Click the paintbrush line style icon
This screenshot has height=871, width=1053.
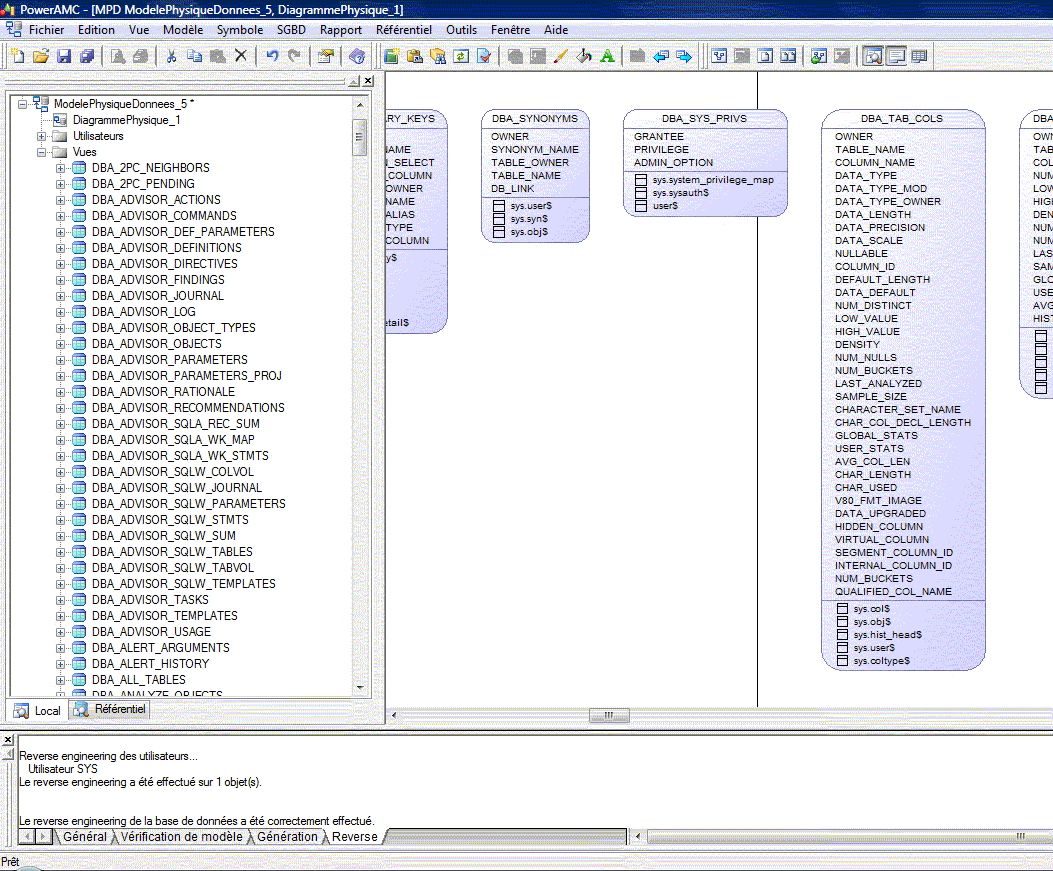(561, 56)
